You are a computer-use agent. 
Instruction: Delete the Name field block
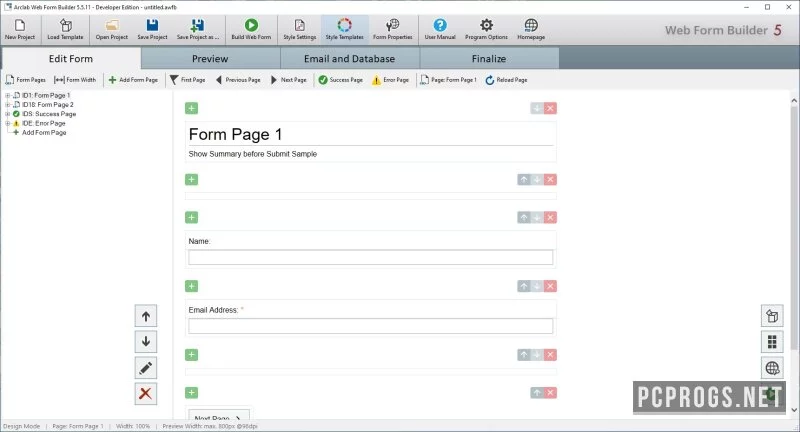pyautogui.click(x=550, y=217)
